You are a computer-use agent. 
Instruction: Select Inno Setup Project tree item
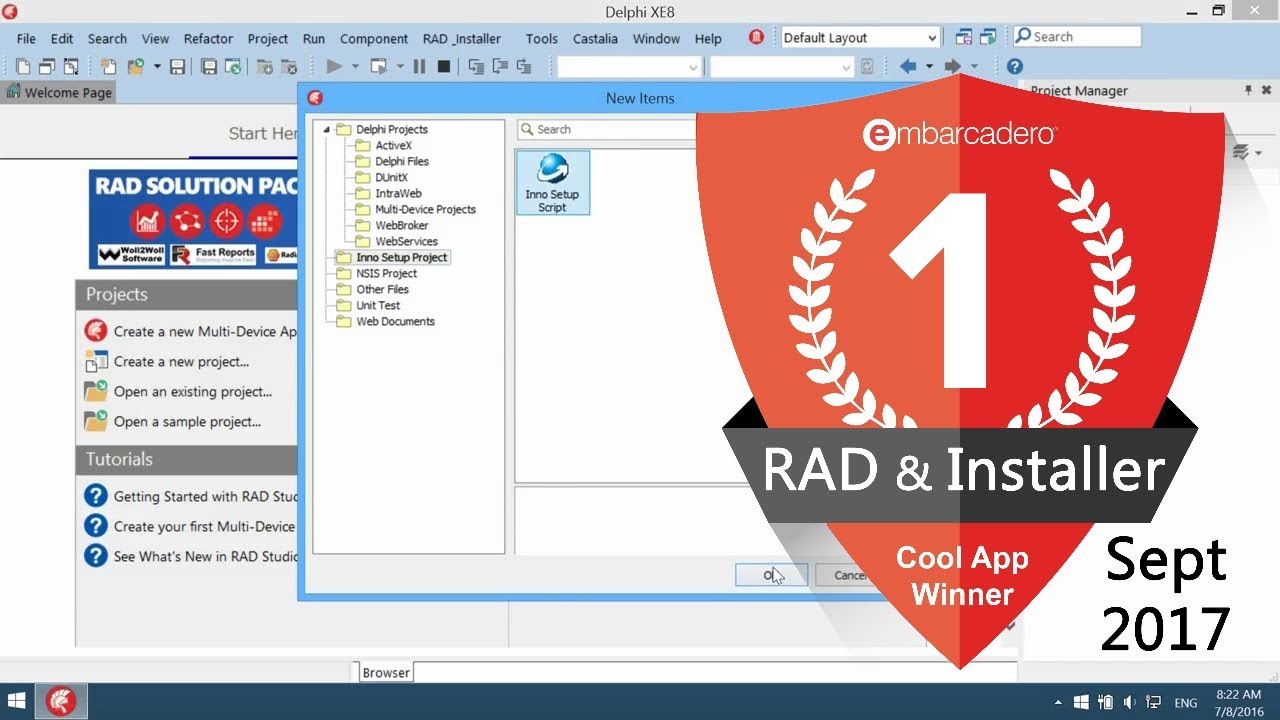click(402, 257)
